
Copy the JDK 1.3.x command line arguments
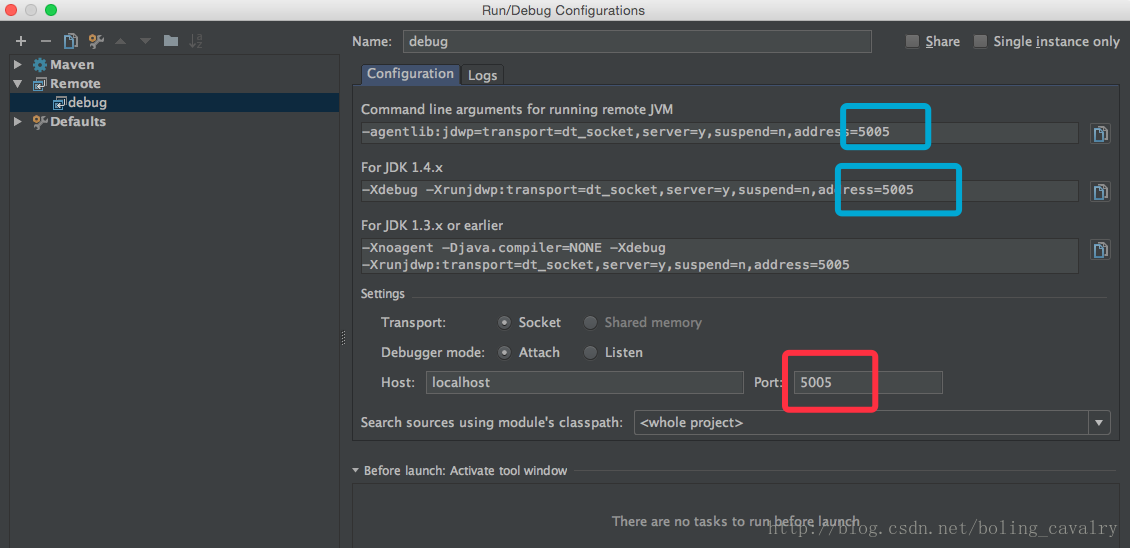pyautogui.click(x=1100, y=250)
